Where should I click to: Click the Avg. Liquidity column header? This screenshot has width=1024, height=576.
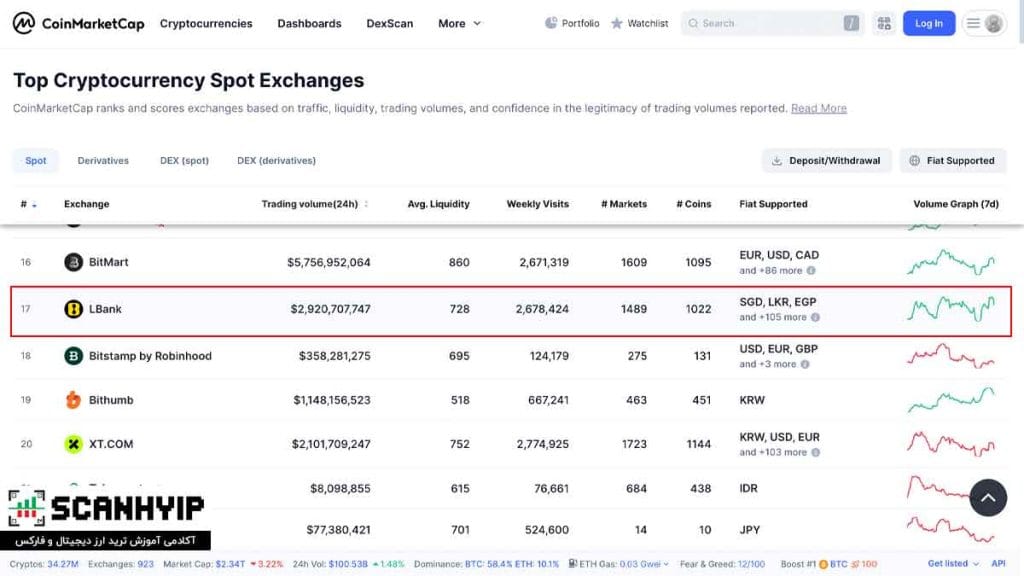438,204
